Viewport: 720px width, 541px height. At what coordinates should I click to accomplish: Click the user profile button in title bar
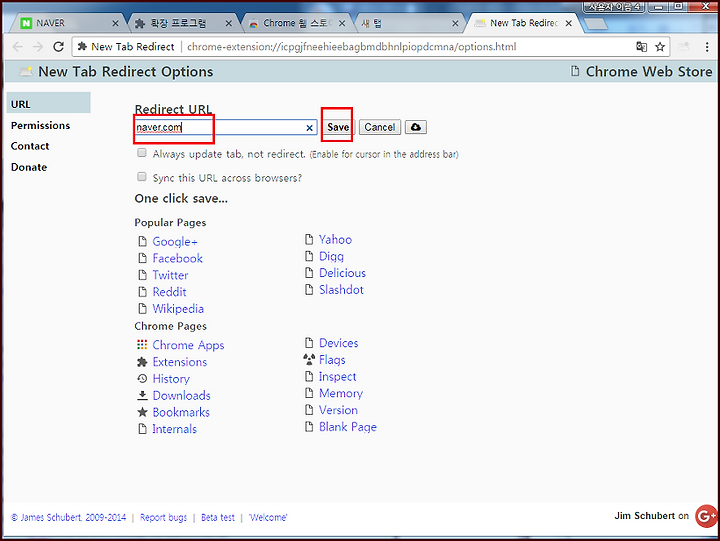(x=613, y=6)
